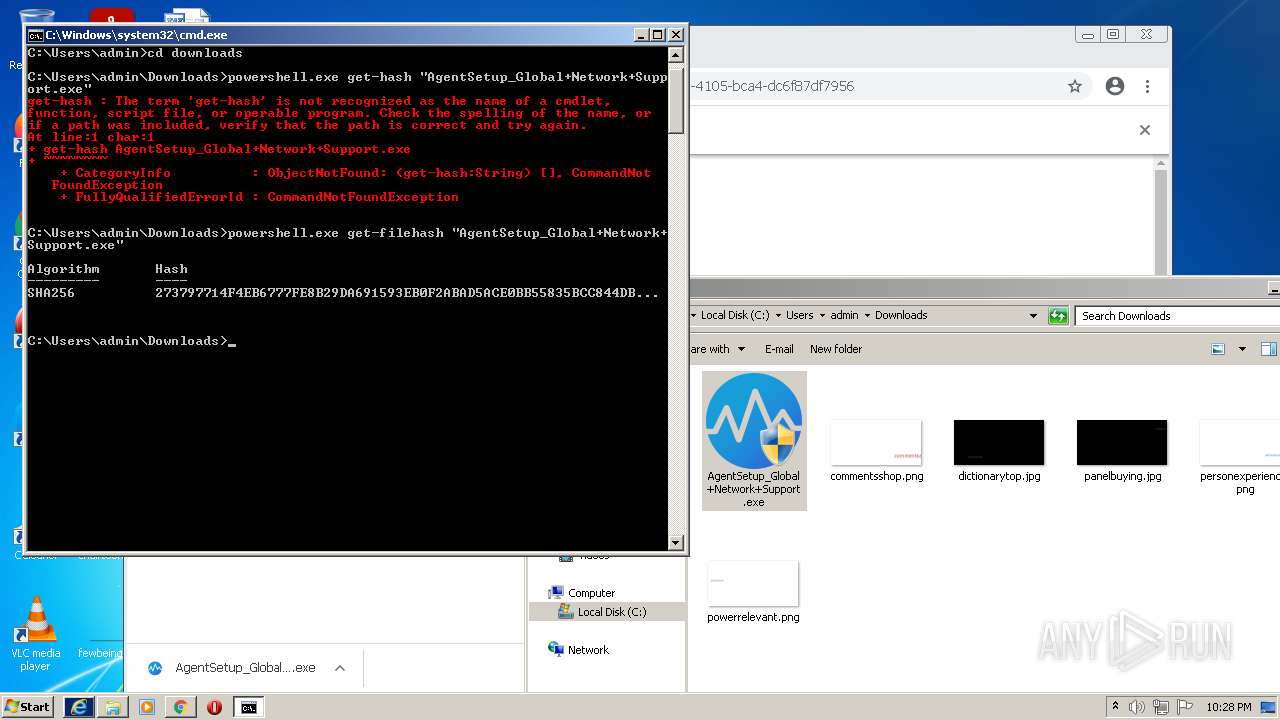Select 'admin' breadcrumb in Explorer path
This screenshot has height=720, width=1280.
click(x=844, y=315)
